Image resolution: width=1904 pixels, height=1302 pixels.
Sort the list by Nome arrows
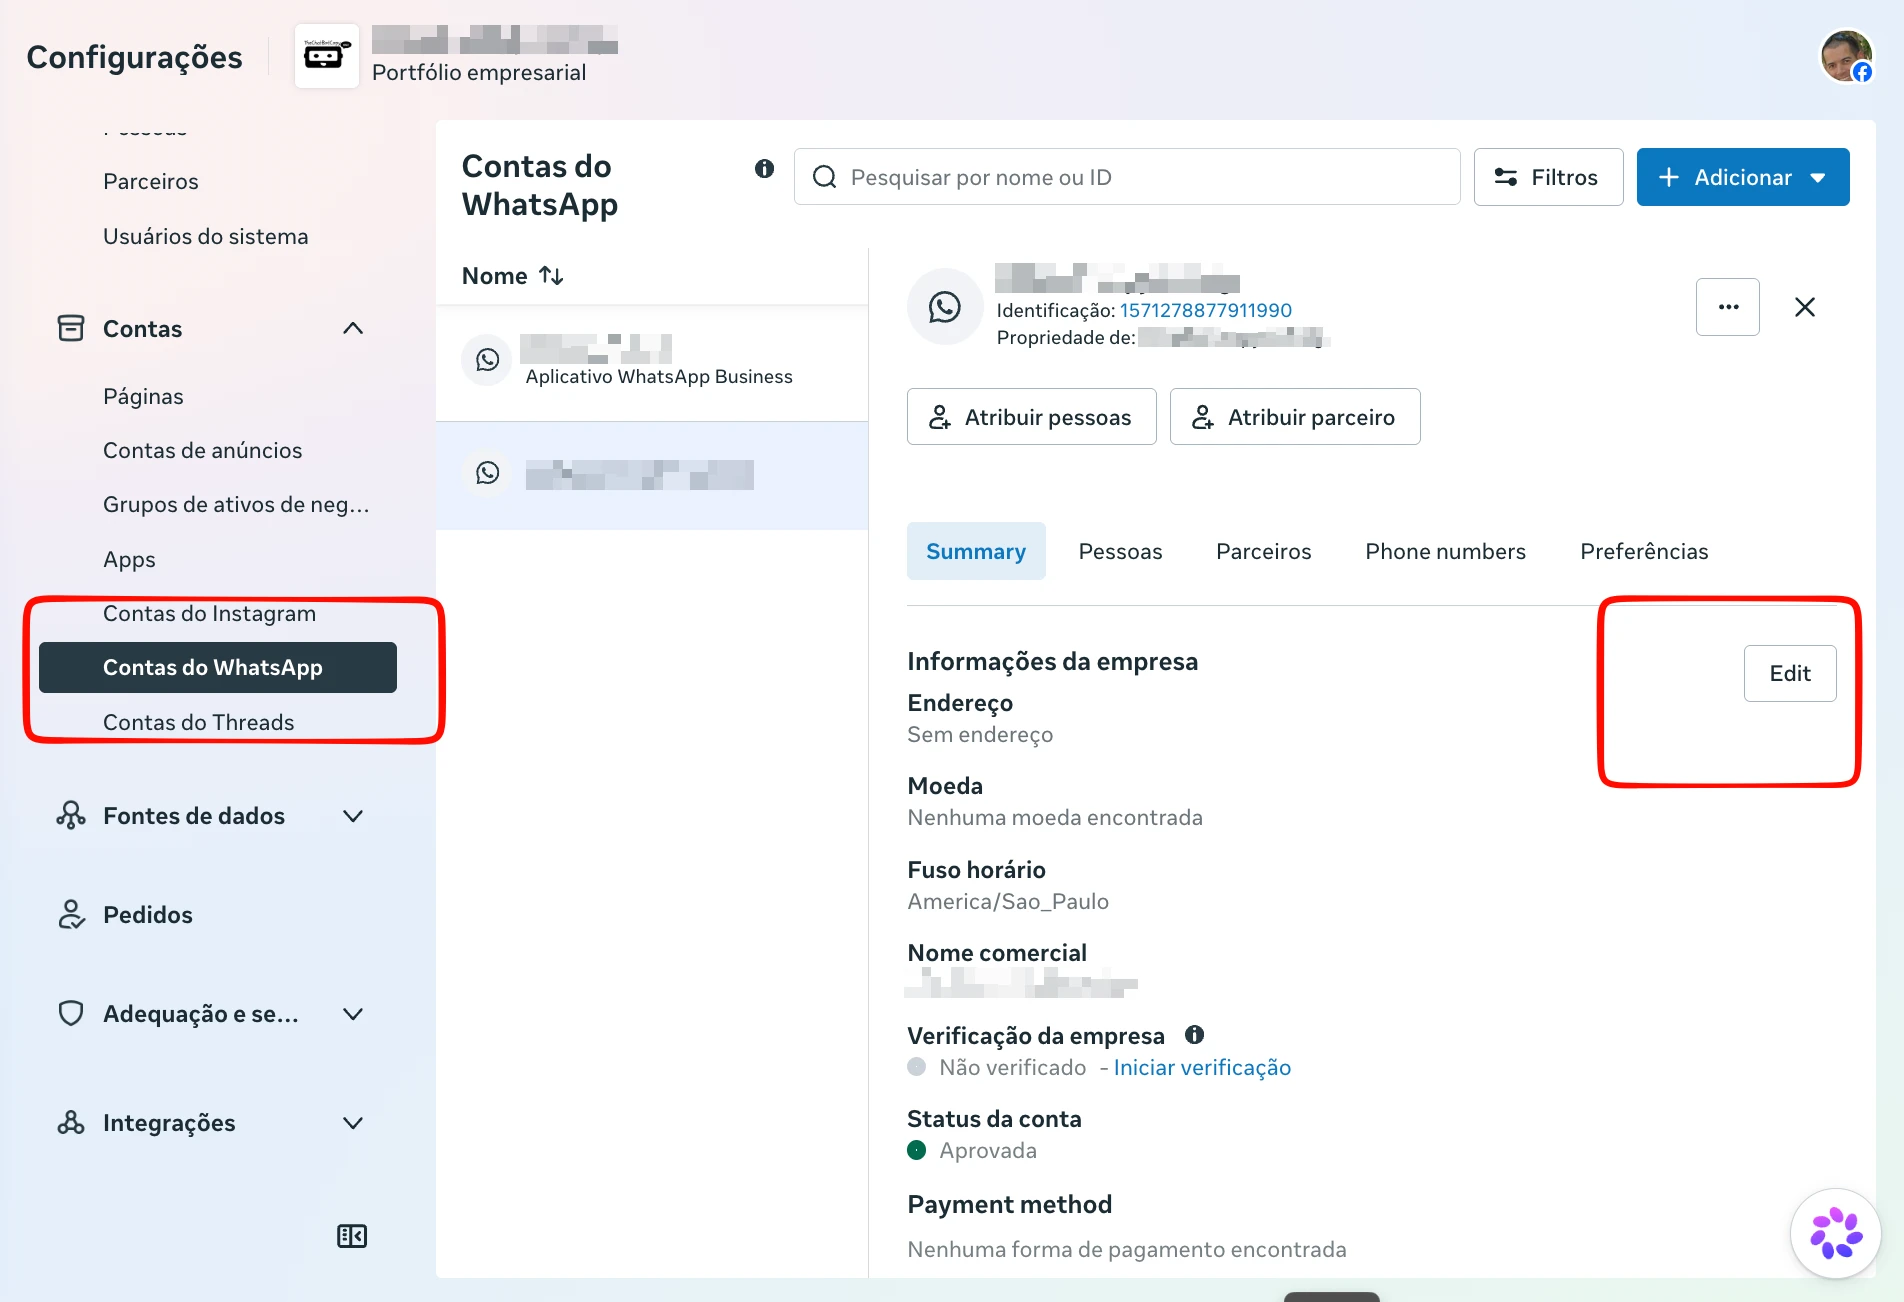[551, 275]
